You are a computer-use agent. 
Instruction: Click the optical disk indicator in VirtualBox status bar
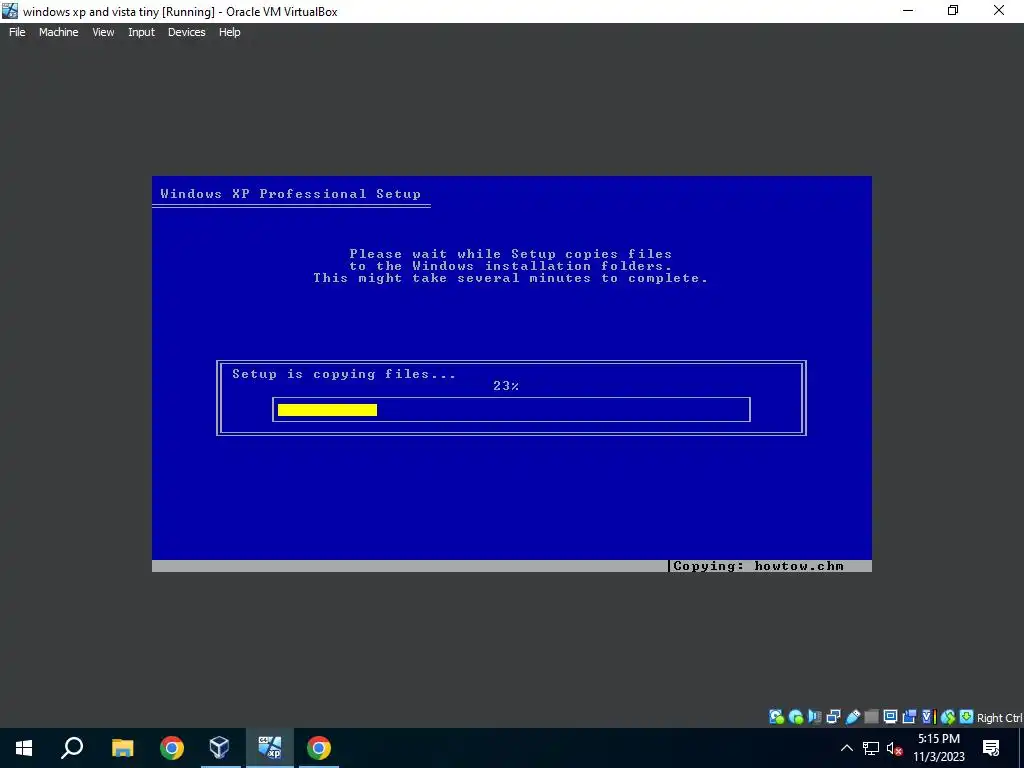click(795, 717)
